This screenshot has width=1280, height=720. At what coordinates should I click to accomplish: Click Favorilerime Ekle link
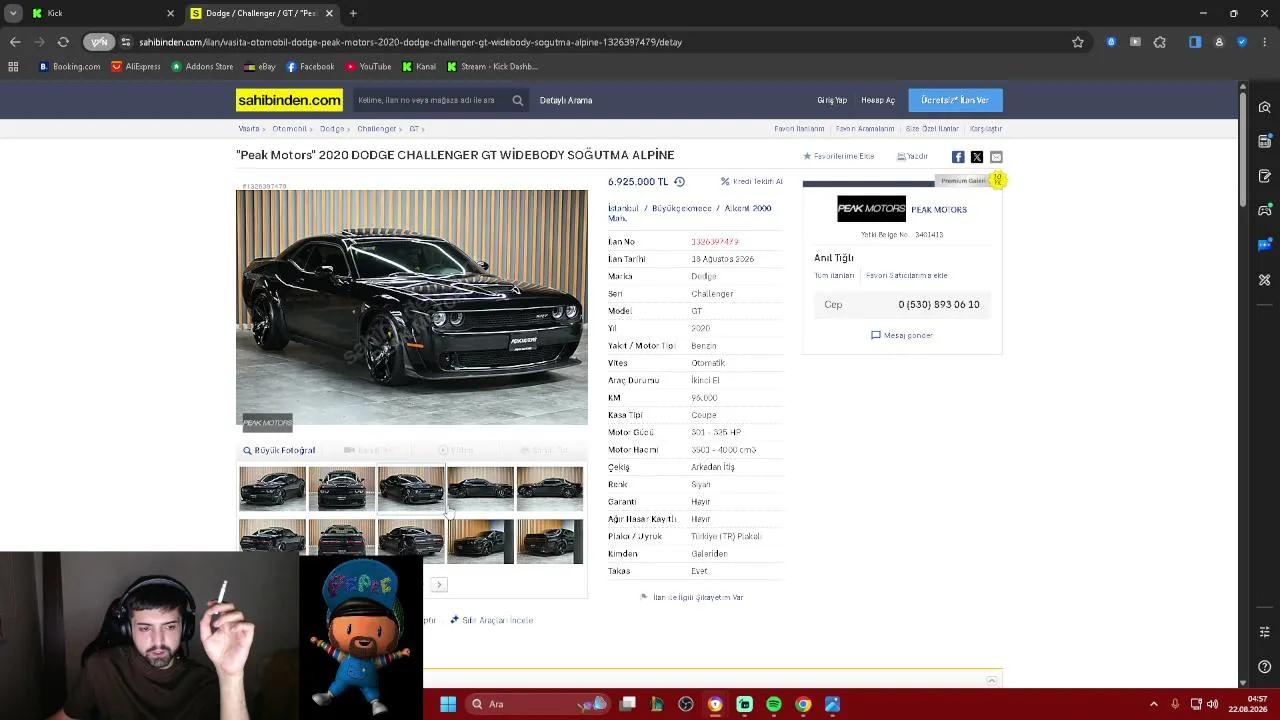point(839,157)
